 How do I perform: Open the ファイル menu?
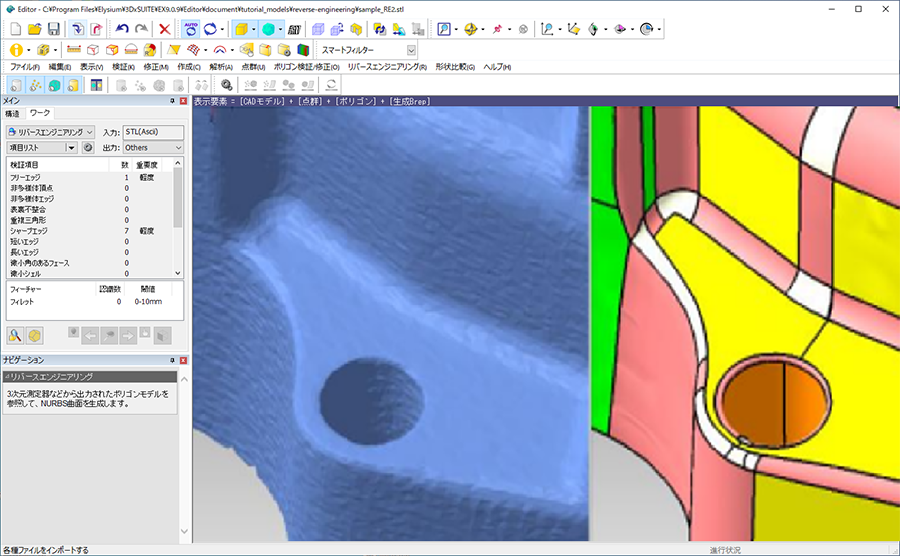pos(25,67)
